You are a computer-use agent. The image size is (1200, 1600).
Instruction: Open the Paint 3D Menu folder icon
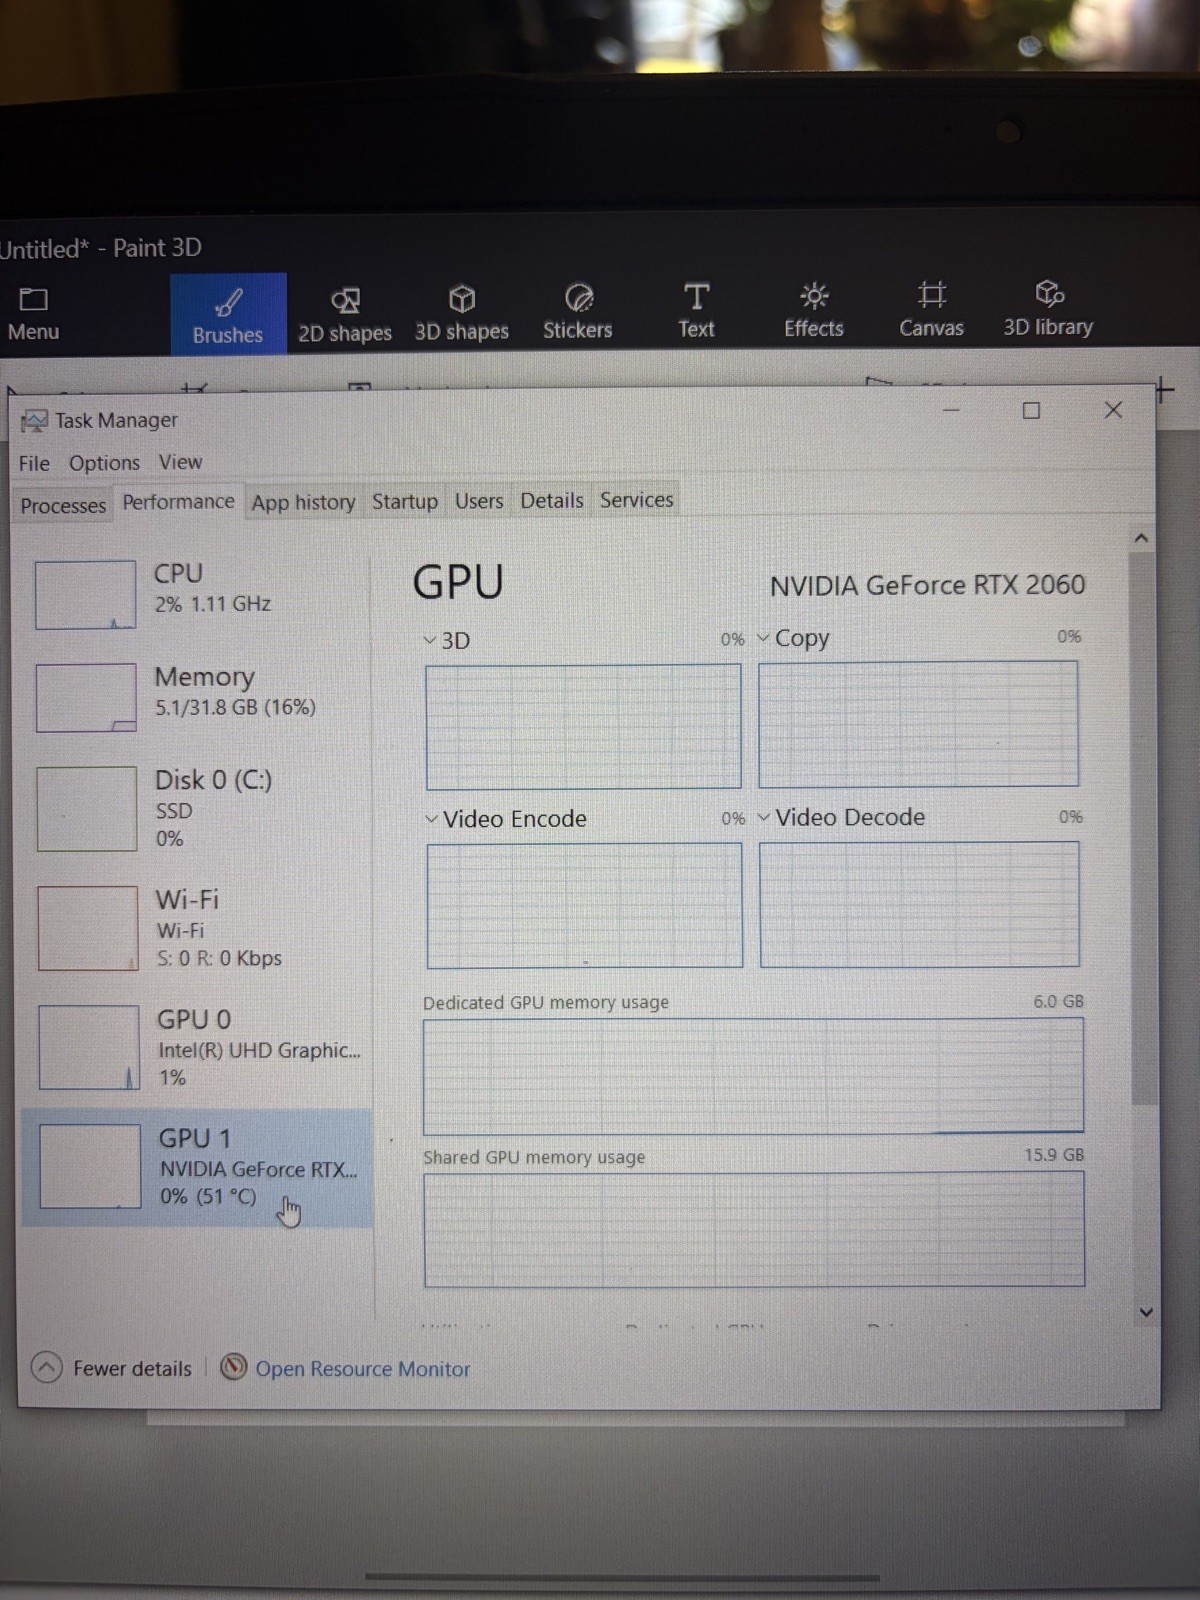tap(34, 299)
